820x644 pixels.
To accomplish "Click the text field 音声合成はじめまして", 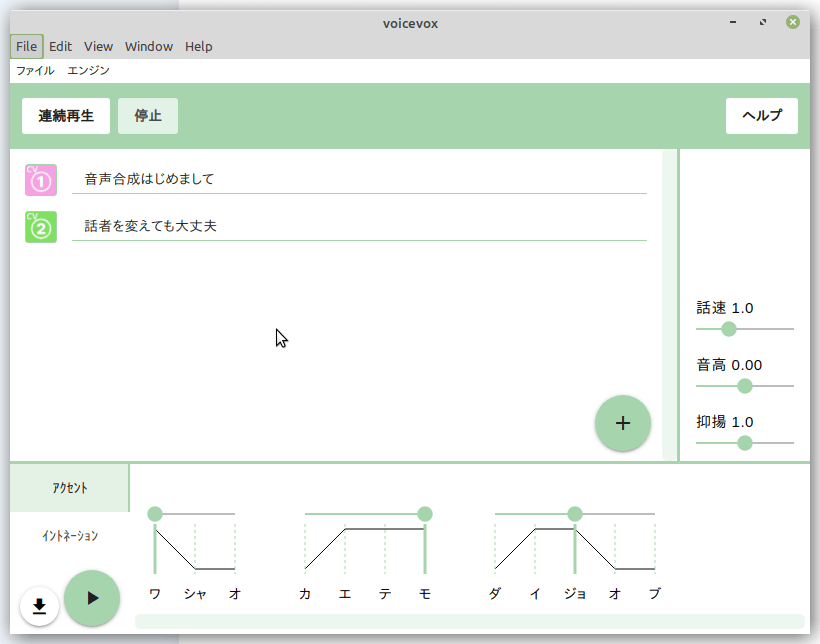I will 359,179.
